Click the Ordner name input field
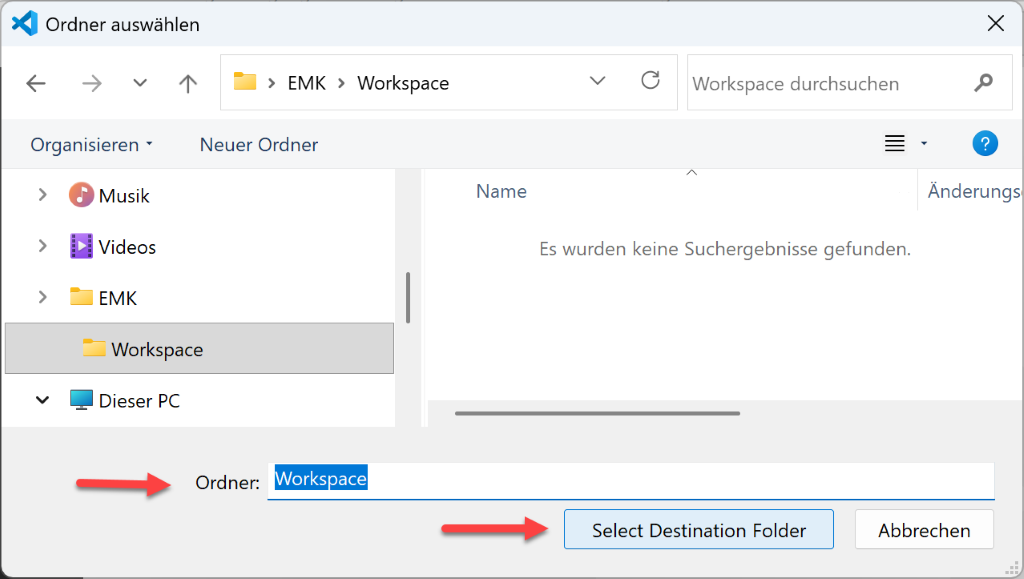Screen dimensions: 1024x579 630,480
